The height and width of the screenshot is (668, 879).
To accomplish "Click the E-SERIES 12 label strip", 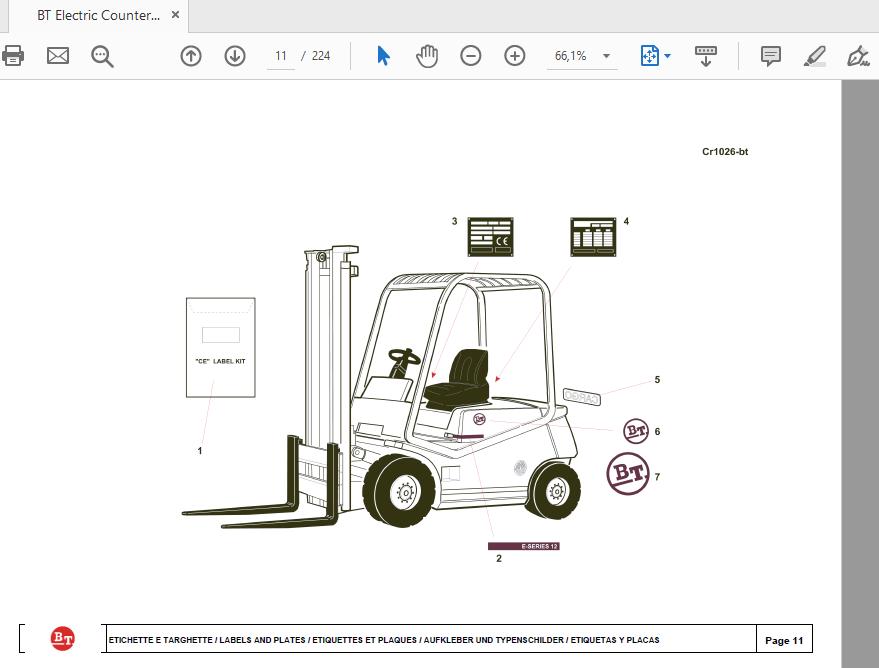I will point(524,546).
